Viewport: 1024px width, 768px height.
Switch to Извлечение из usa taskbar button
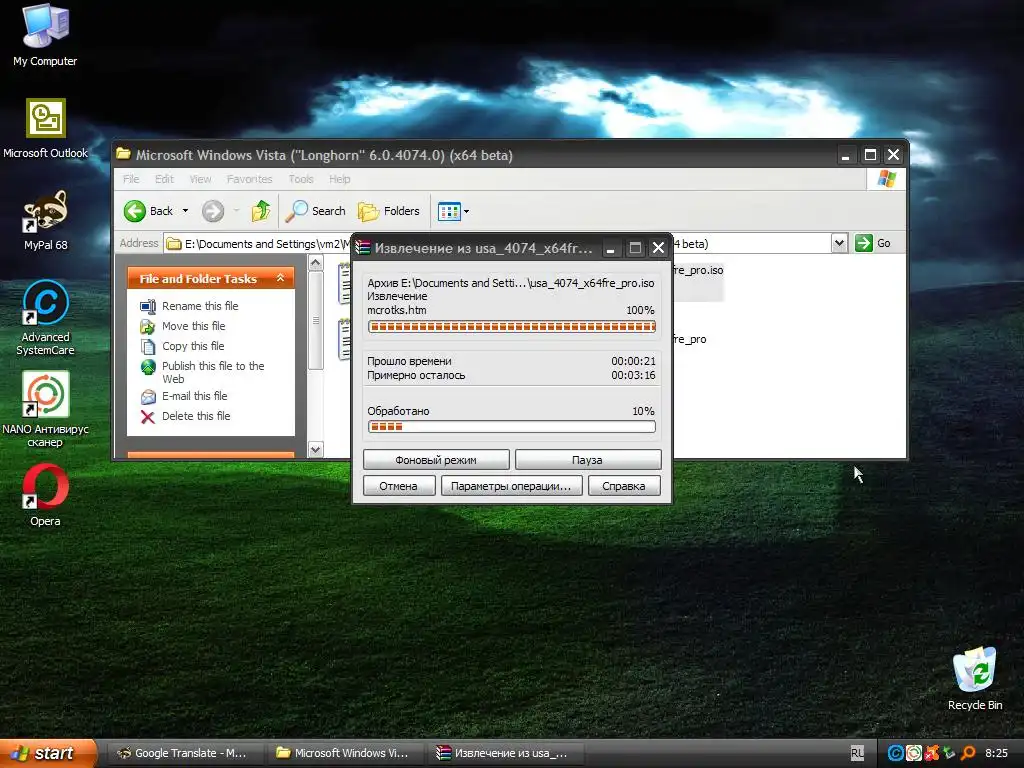click(x=505, y=753)
